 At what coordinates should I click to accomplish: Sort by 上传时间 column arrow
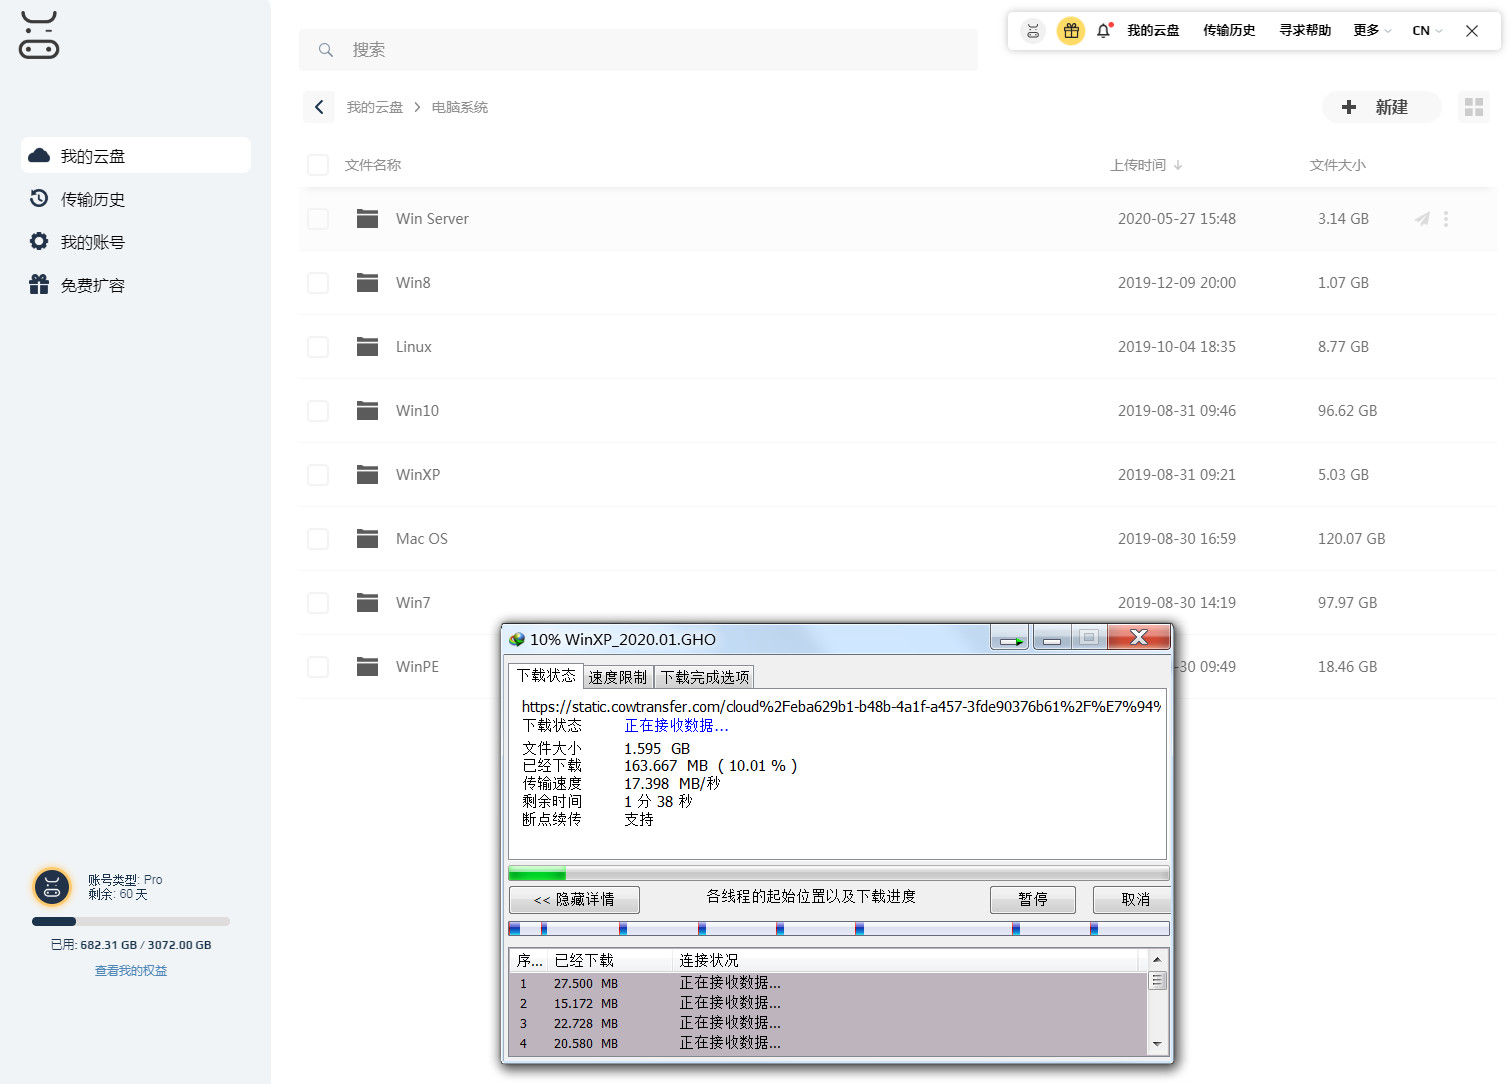pos(1178,165)
